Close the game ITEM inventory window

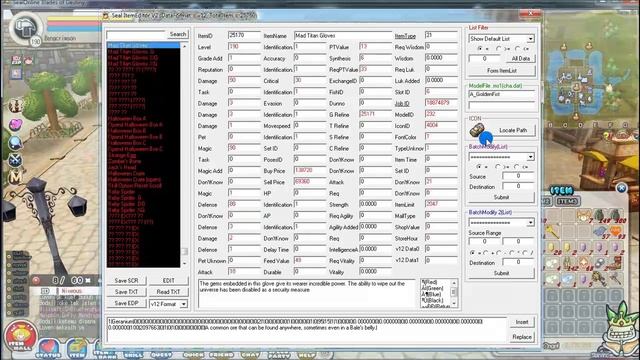coord(621,188)
